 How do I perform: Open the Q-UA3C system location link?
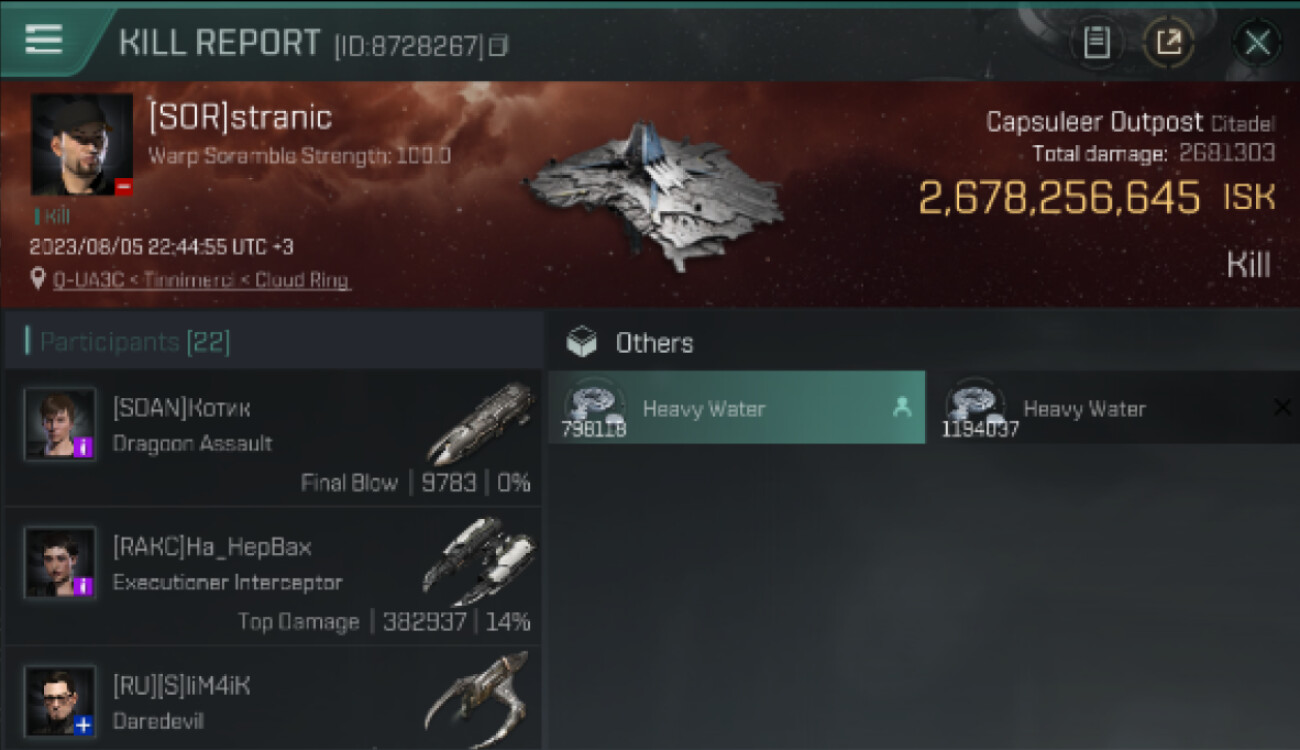click(201, 280)
